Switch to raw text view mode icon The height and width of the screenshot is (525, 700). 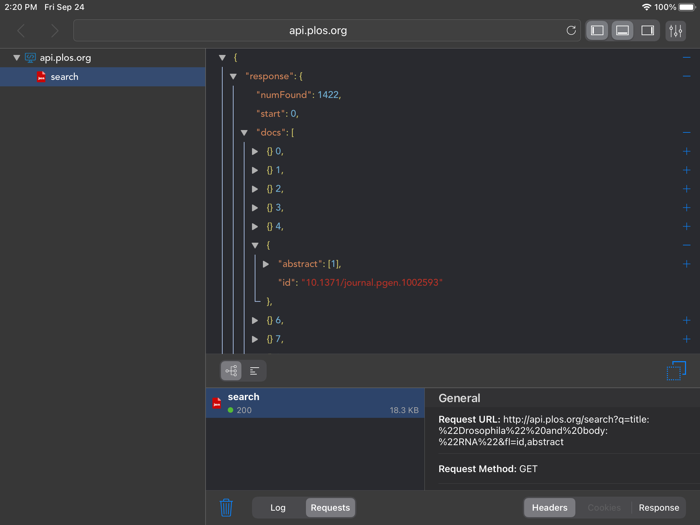(254, 371)
